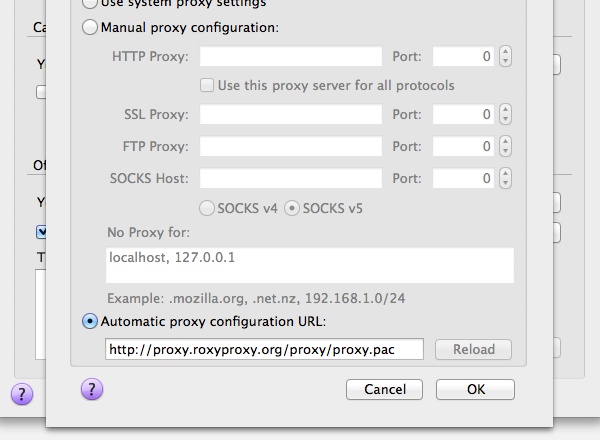Increment the HTTP Proxy port stepper
Viewport: 600px width, 440px height.
pyautogui.click(x=505, y=52)
